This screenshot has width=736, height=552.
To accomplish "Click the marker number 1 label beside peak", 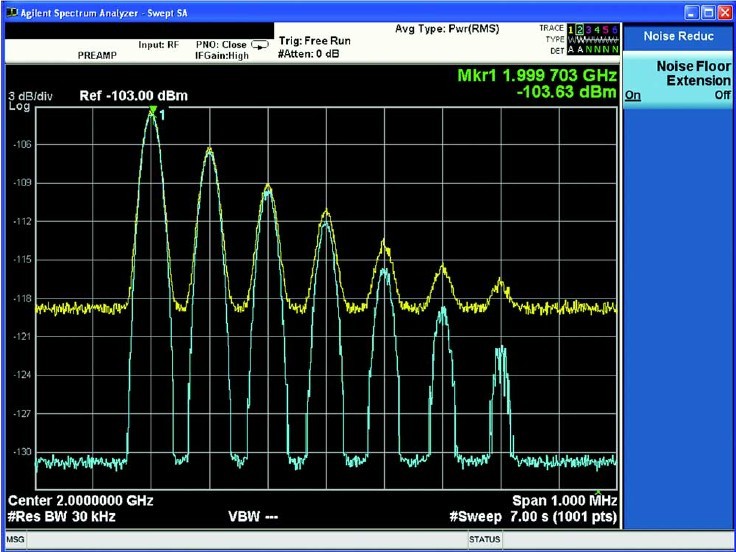I will (162, 115).
